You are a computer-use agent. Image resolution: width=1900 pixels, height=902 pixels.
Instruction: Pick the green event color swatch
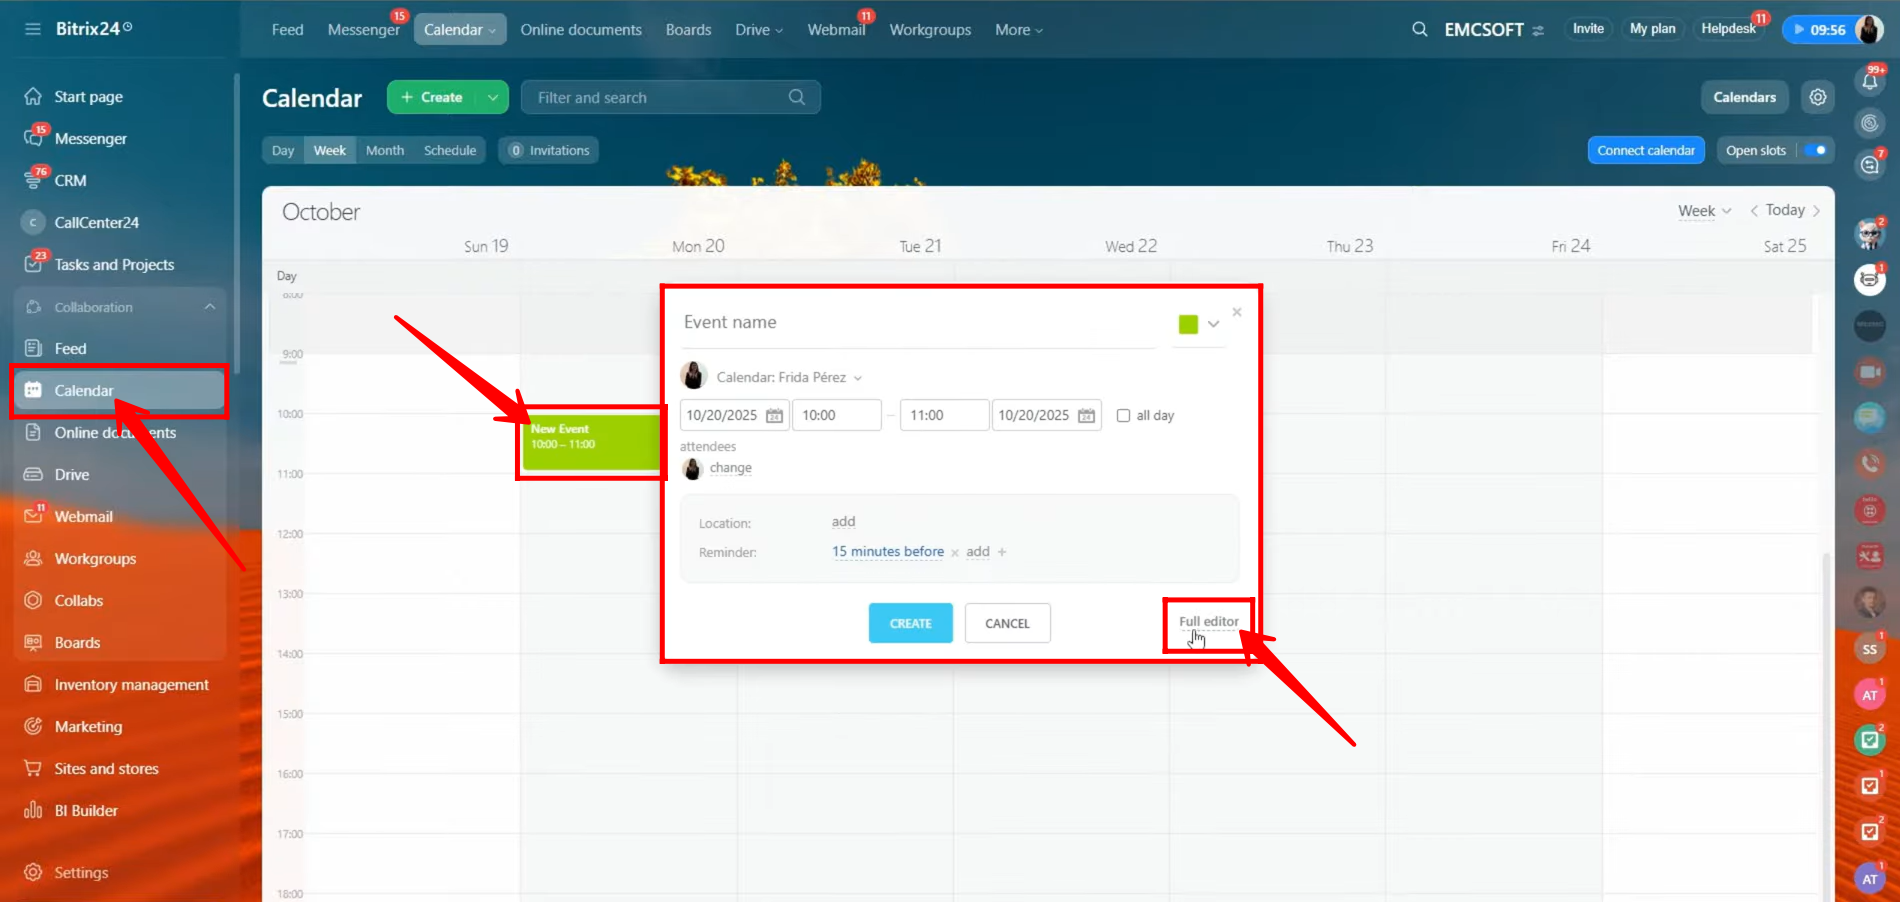tap(1188, 324)
